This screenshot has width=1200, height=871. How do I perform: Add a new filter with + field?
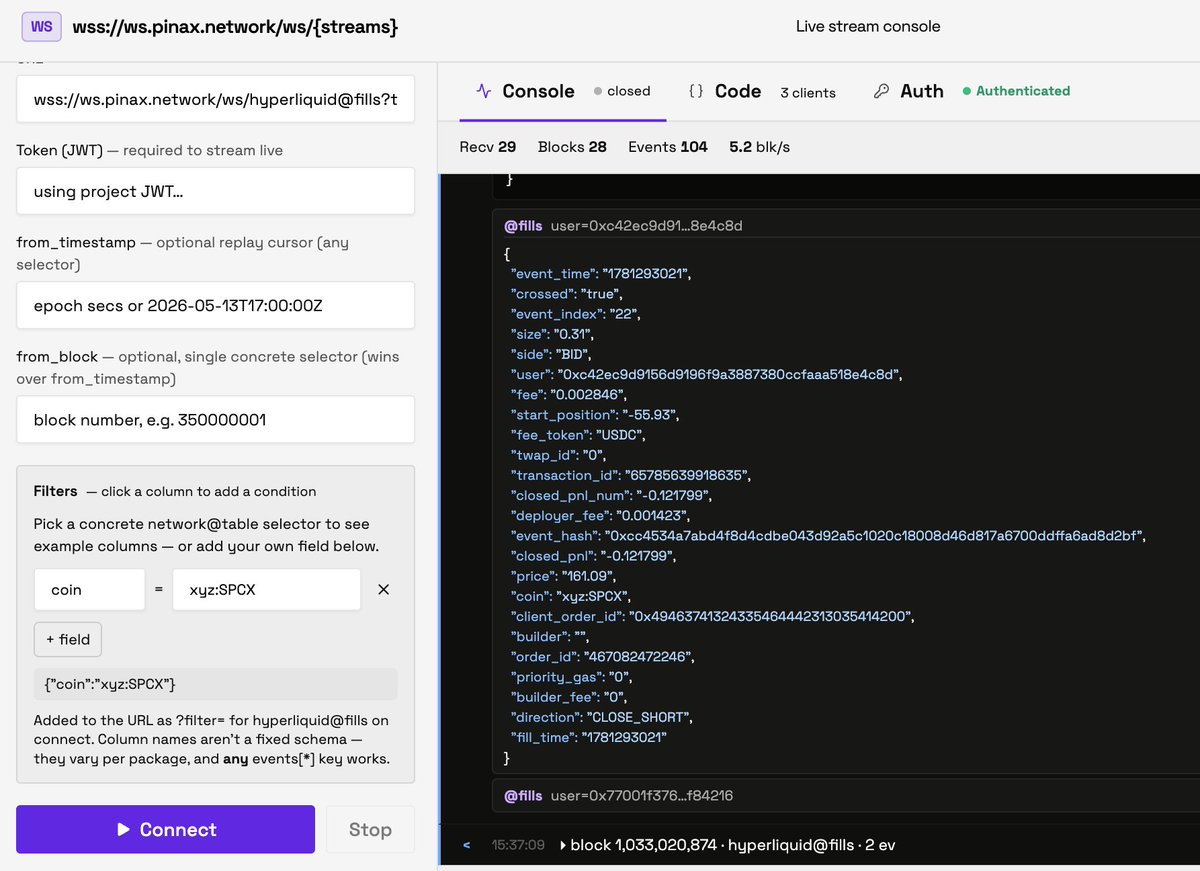click(68, 640)
